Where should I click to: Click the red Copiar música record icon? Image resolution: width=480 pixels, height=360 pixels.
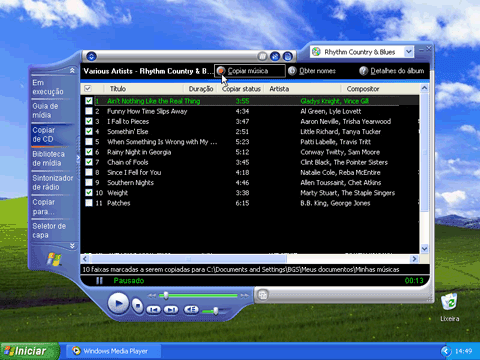tap(221, 71)
